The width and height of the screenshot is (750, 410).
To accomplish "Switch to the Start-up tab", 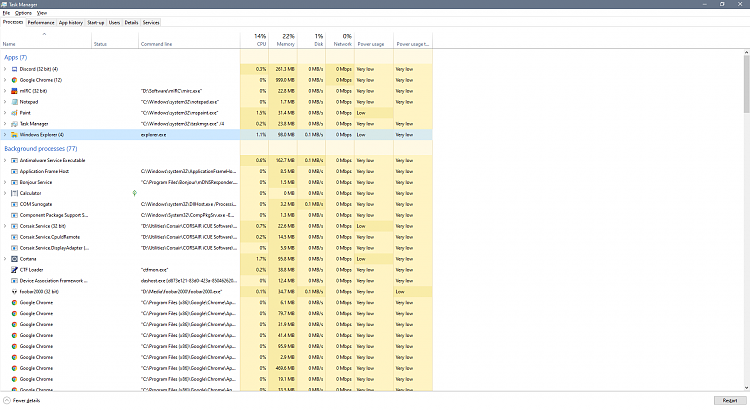I will coord(96,22).
